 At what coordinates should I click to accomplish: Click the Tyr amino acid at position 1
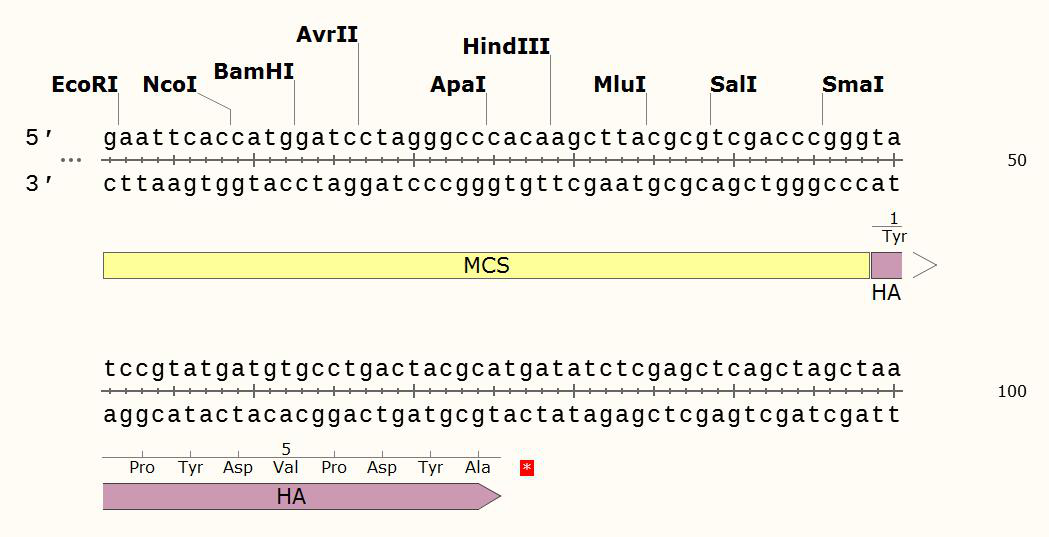coord(894,237)
